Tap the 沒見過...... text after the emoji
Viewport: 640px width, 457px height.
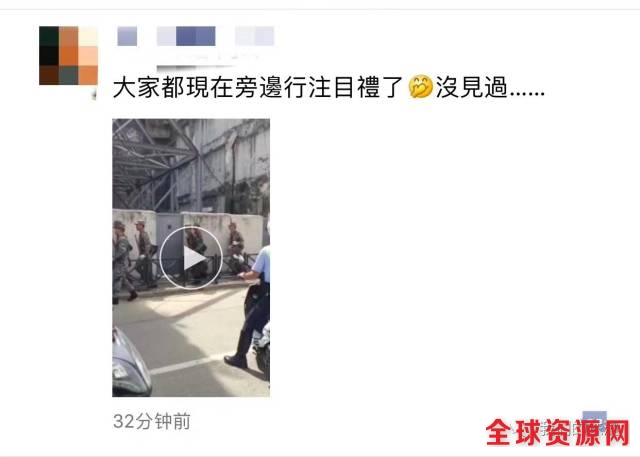coord(490,87)
